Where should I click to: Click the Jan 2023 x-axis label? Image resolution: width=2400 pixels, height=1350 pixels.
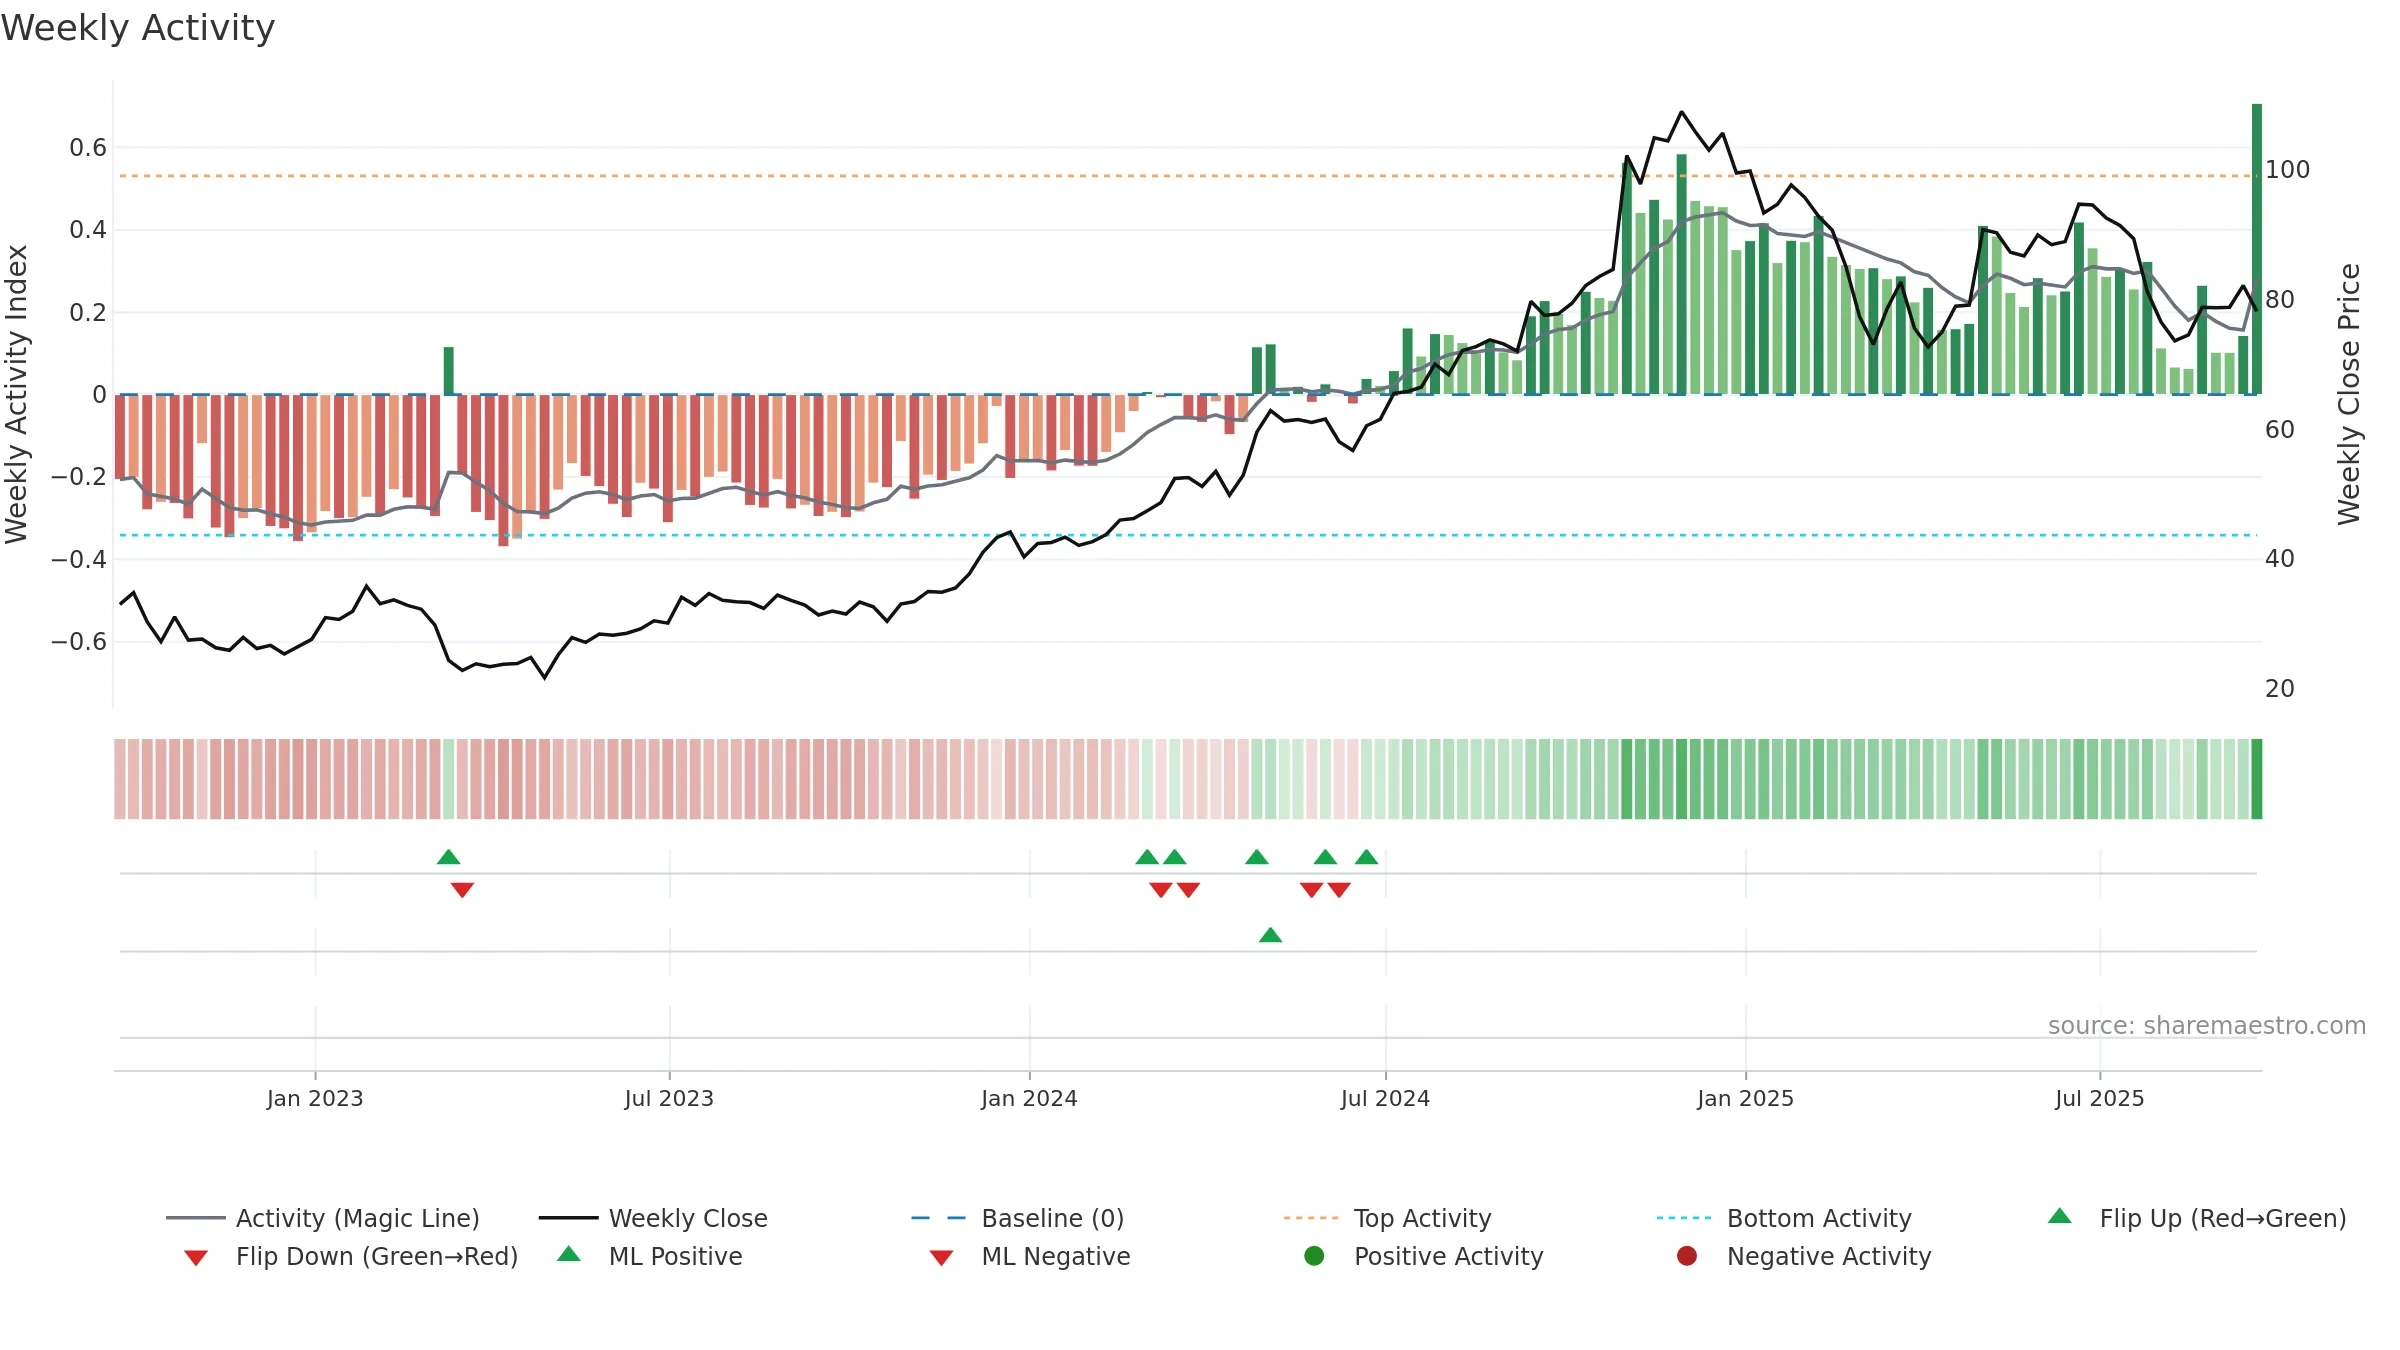coord(315,1098)
